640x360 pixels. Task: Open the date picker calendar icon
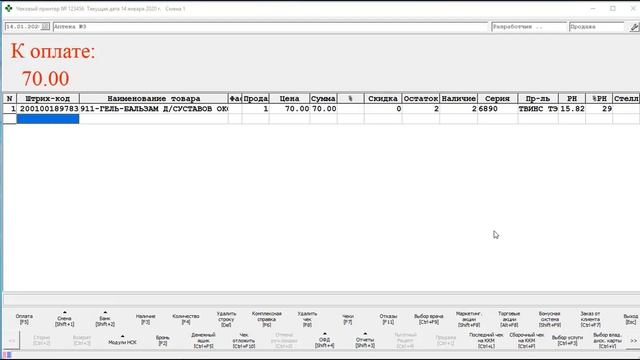(45, 27)
